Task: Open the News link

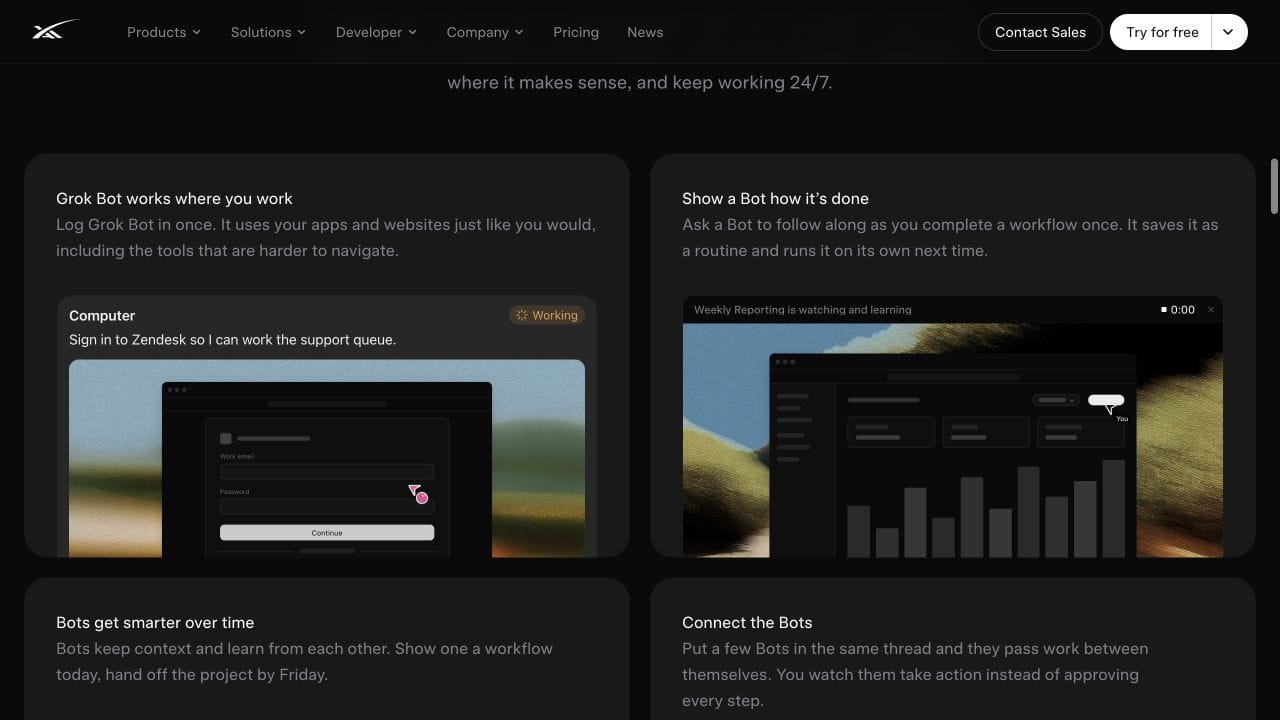Action: click(x=645, y=32)
